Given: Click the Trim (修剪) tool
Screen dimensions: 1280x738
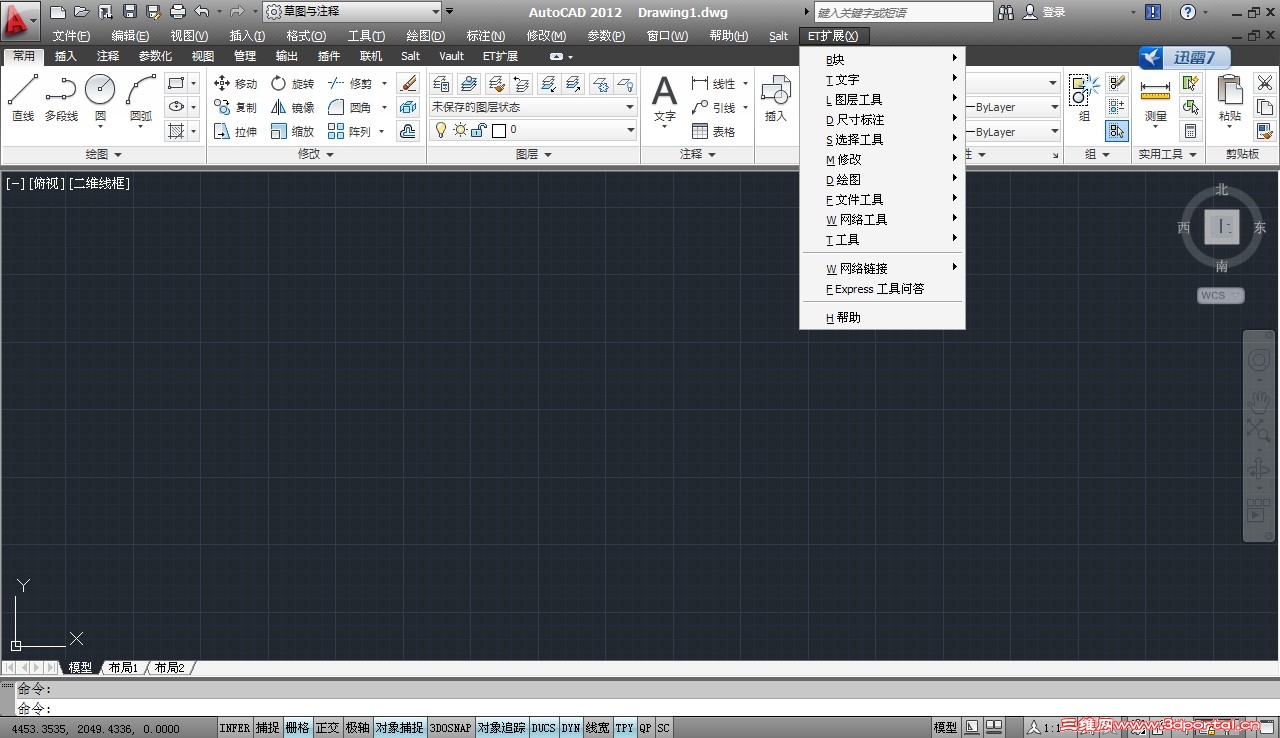Looking at the screenshot, I should pos(350,84).
